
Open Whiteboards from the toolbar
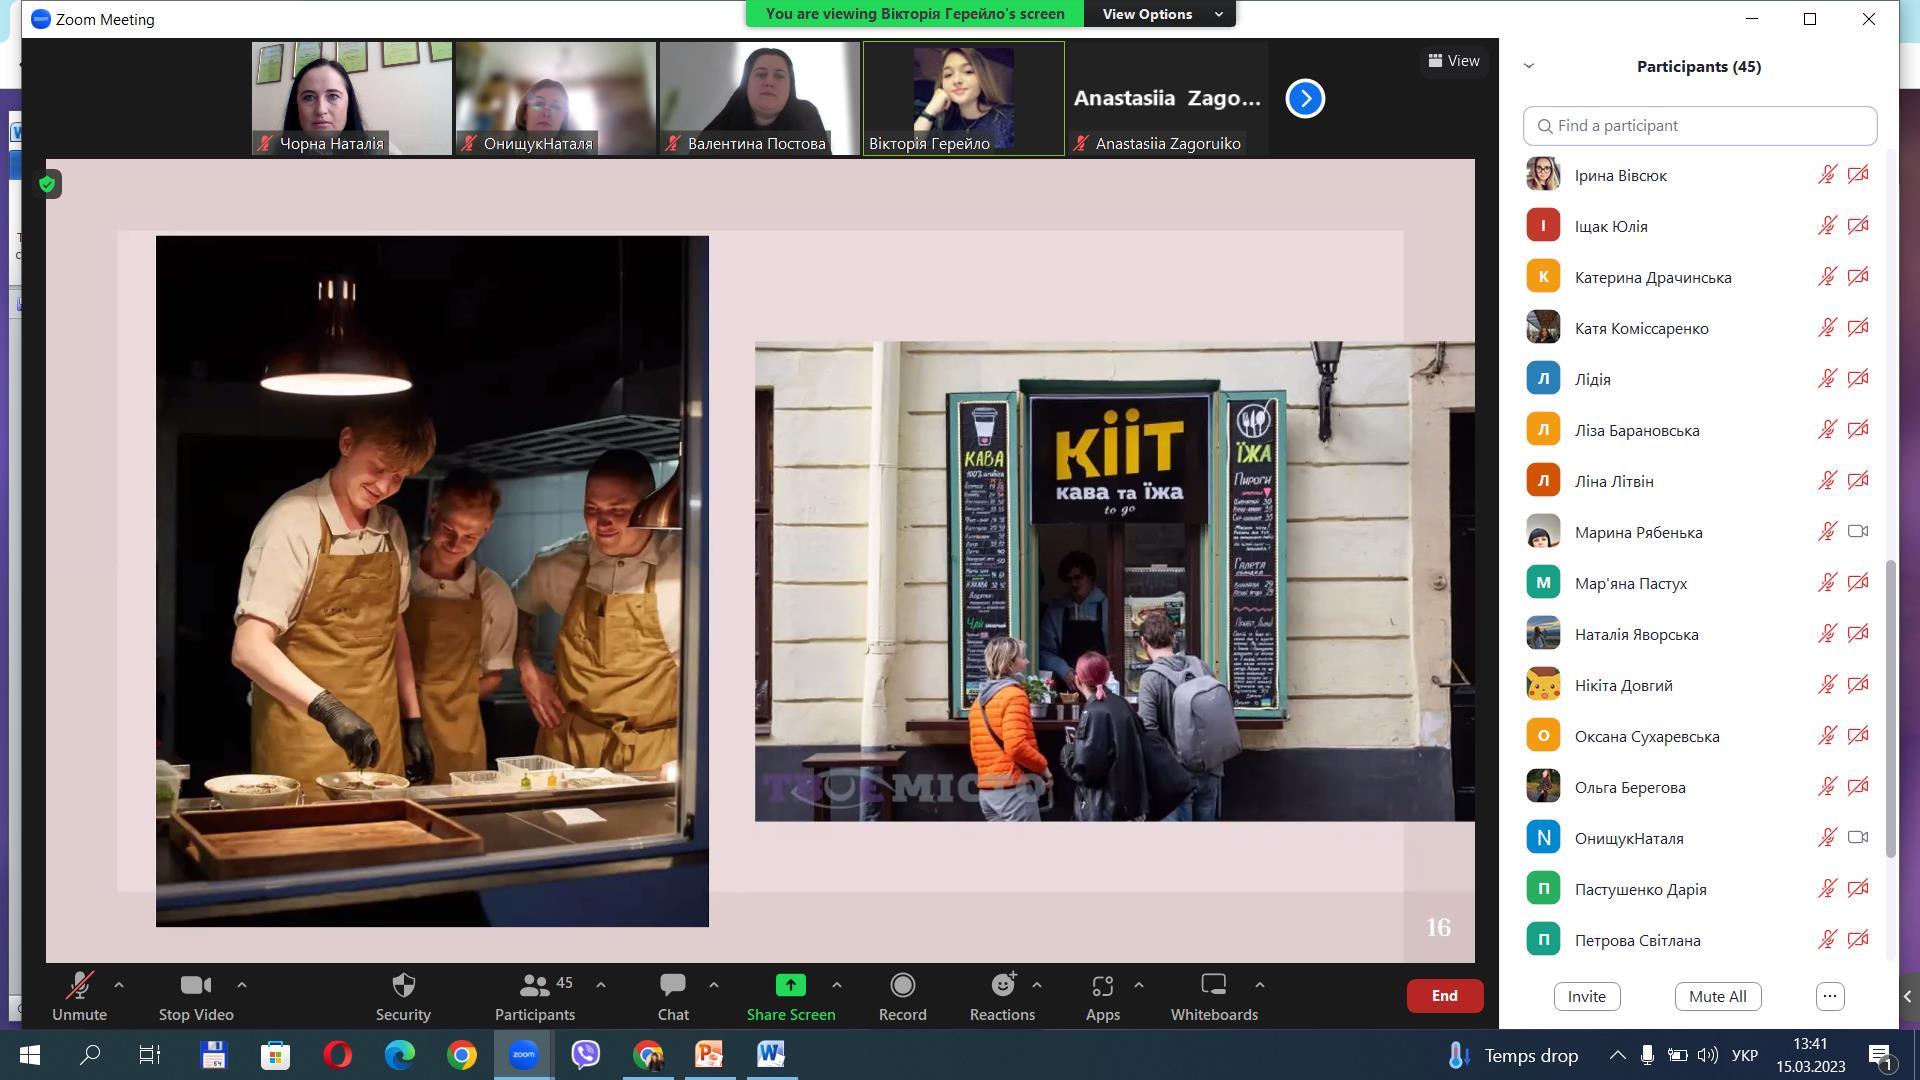pos(1213,986)
